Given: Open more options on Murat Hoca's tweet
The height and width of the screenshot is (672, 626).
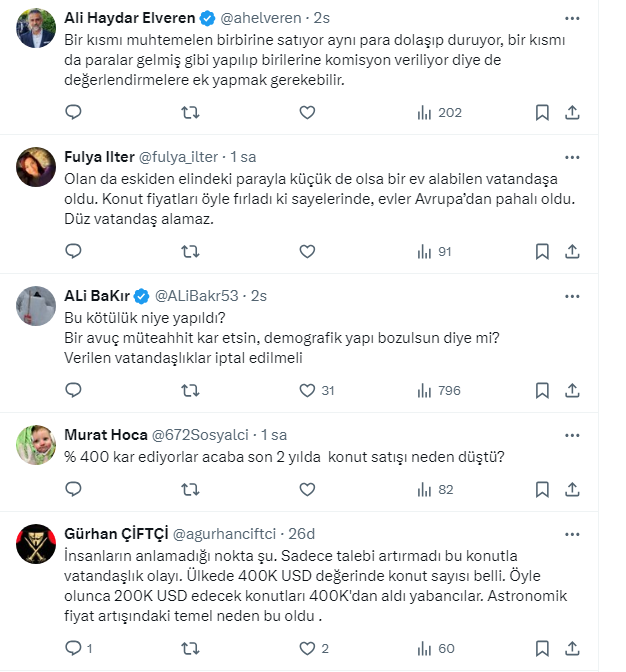Looking at the screenshot, I should [x=572, y=434].
